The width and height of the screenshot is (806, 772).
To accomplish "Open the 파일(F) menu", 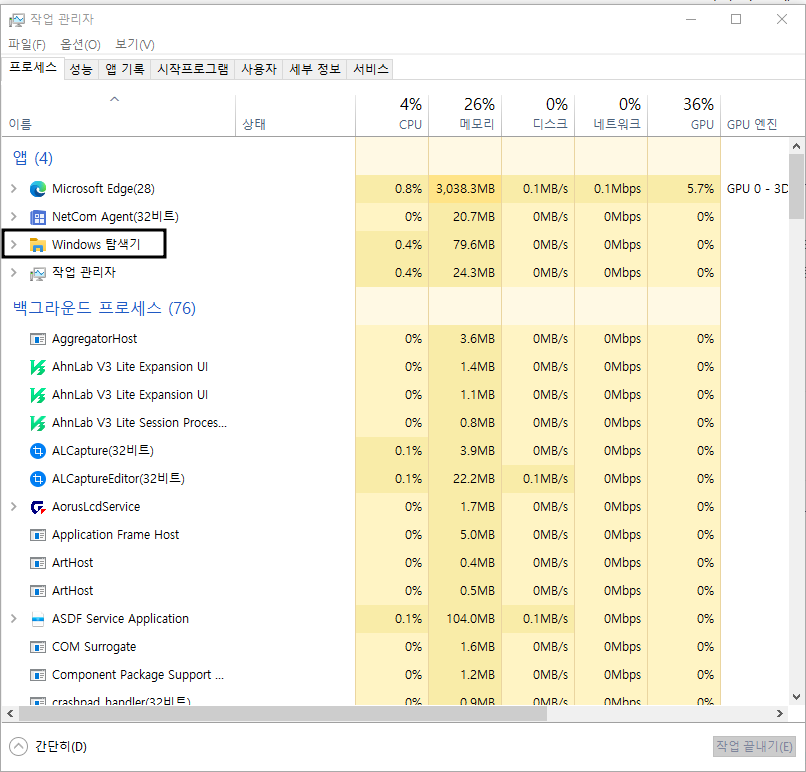I will [x=27, y=45].
